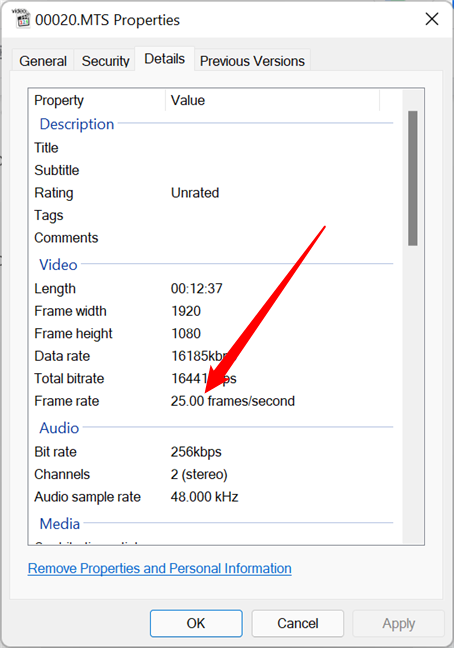
Task: Click the Channels label
Action: tap(62, 474)
